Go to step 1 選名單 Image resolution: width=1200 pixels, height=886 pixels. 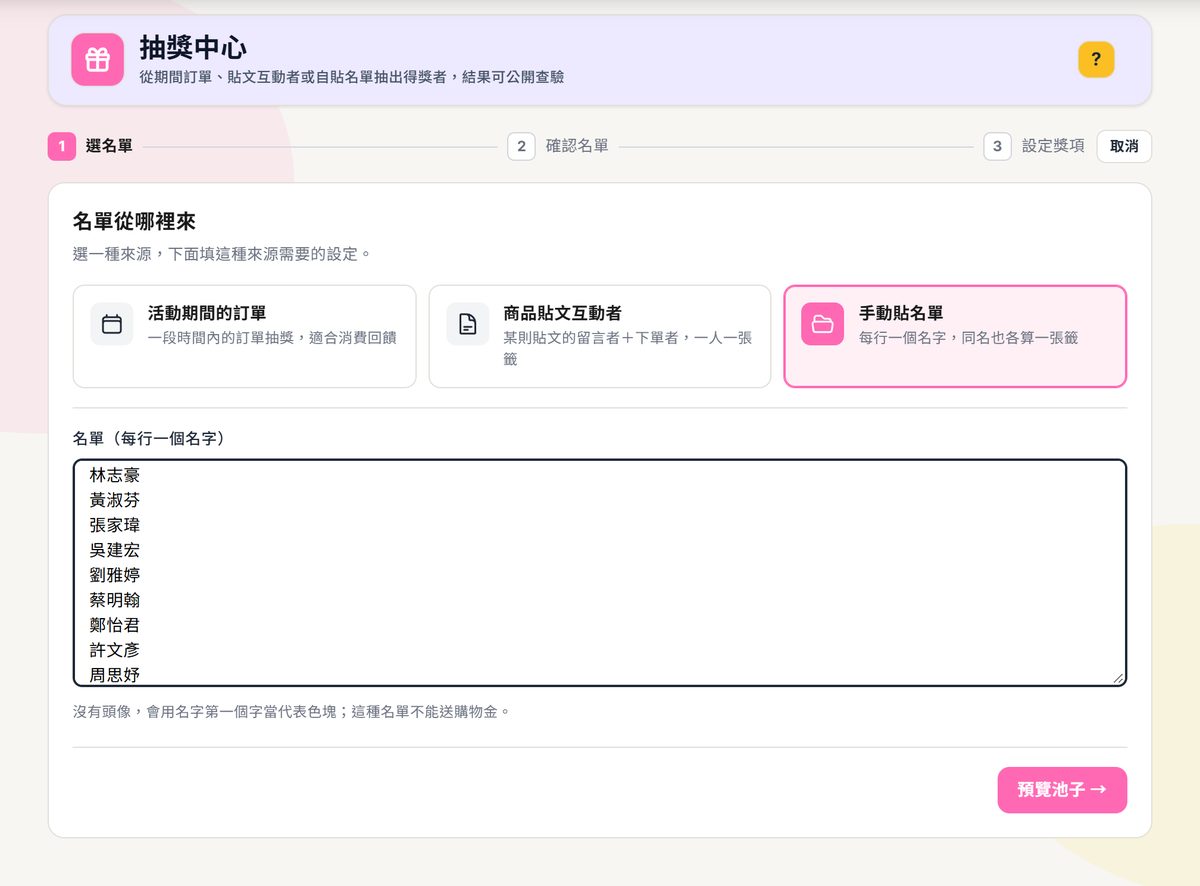click(x=91, y=146)
